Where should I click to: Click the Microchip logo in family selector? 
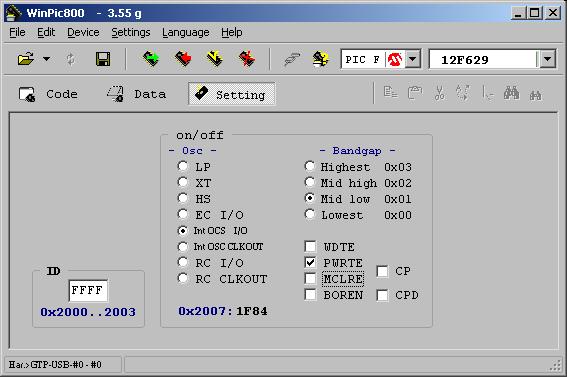(x=395, y=59)
